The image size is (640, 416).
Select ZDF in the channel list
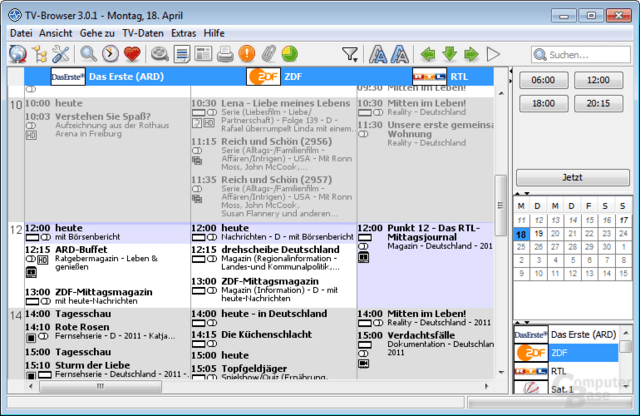(566, 353)
